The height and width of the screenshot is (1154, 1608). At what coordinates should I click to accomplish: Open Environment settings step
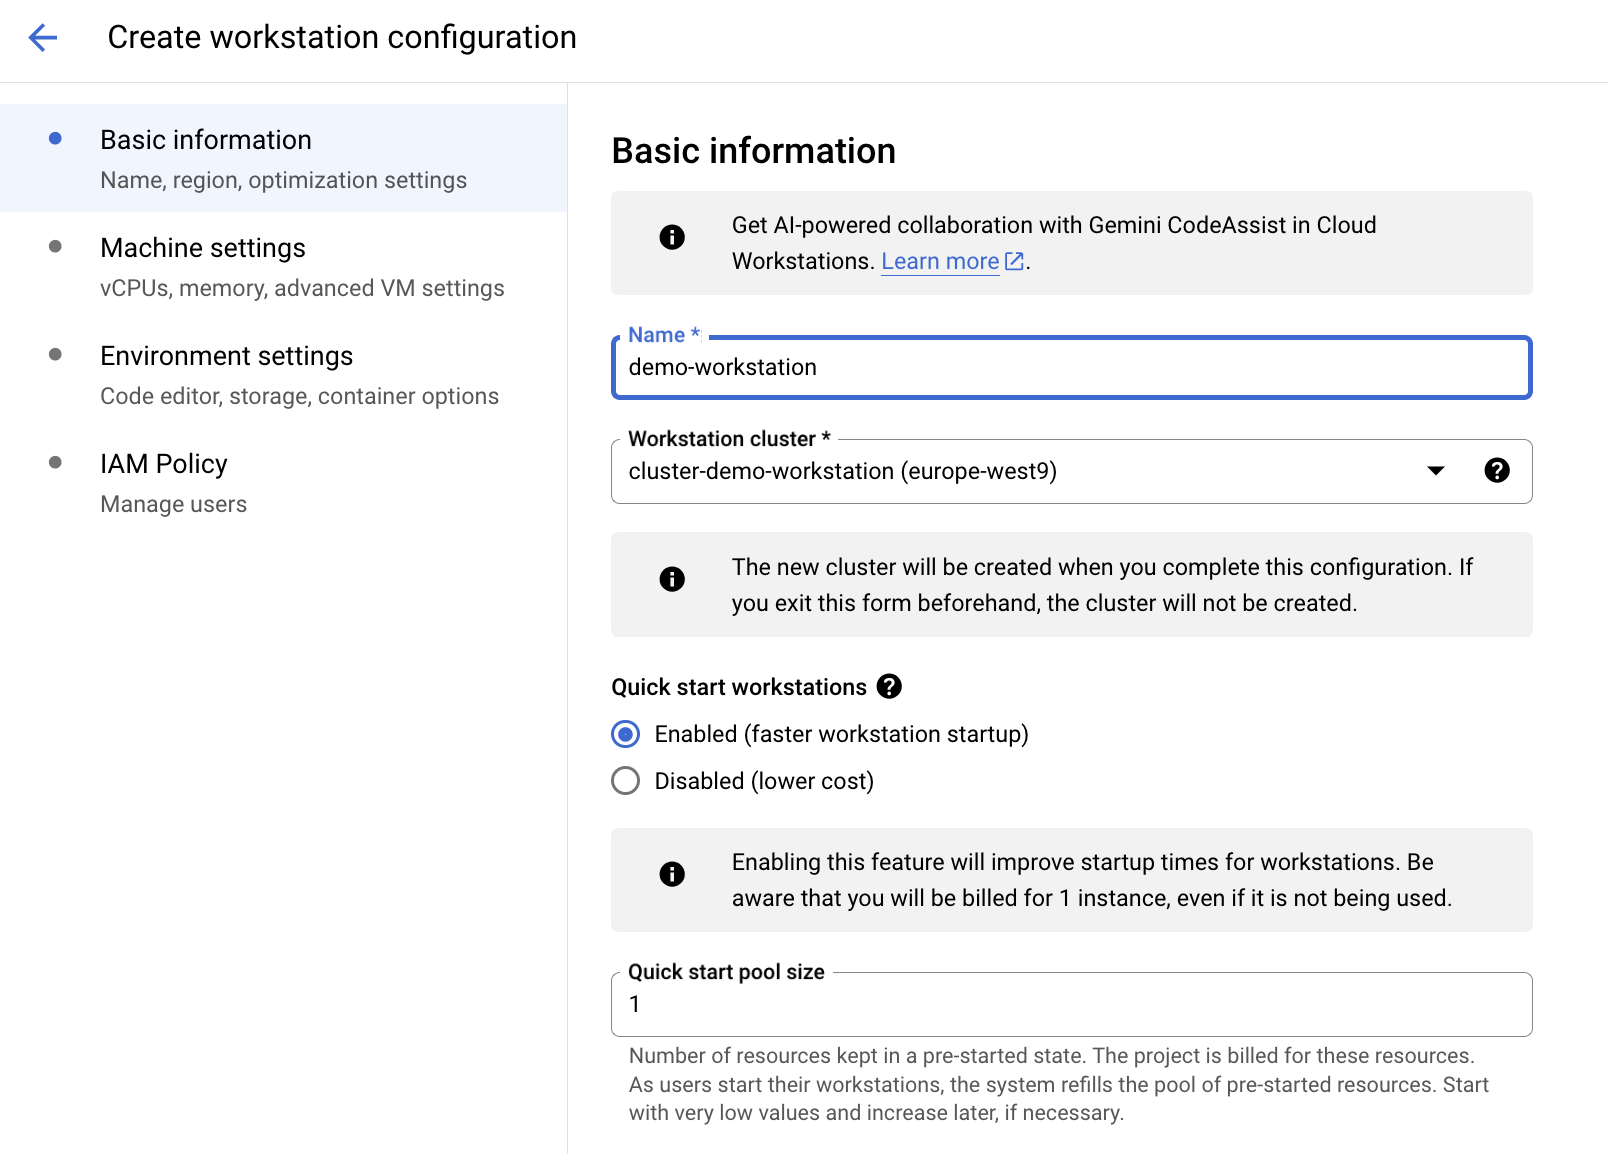tap(227, 356)
